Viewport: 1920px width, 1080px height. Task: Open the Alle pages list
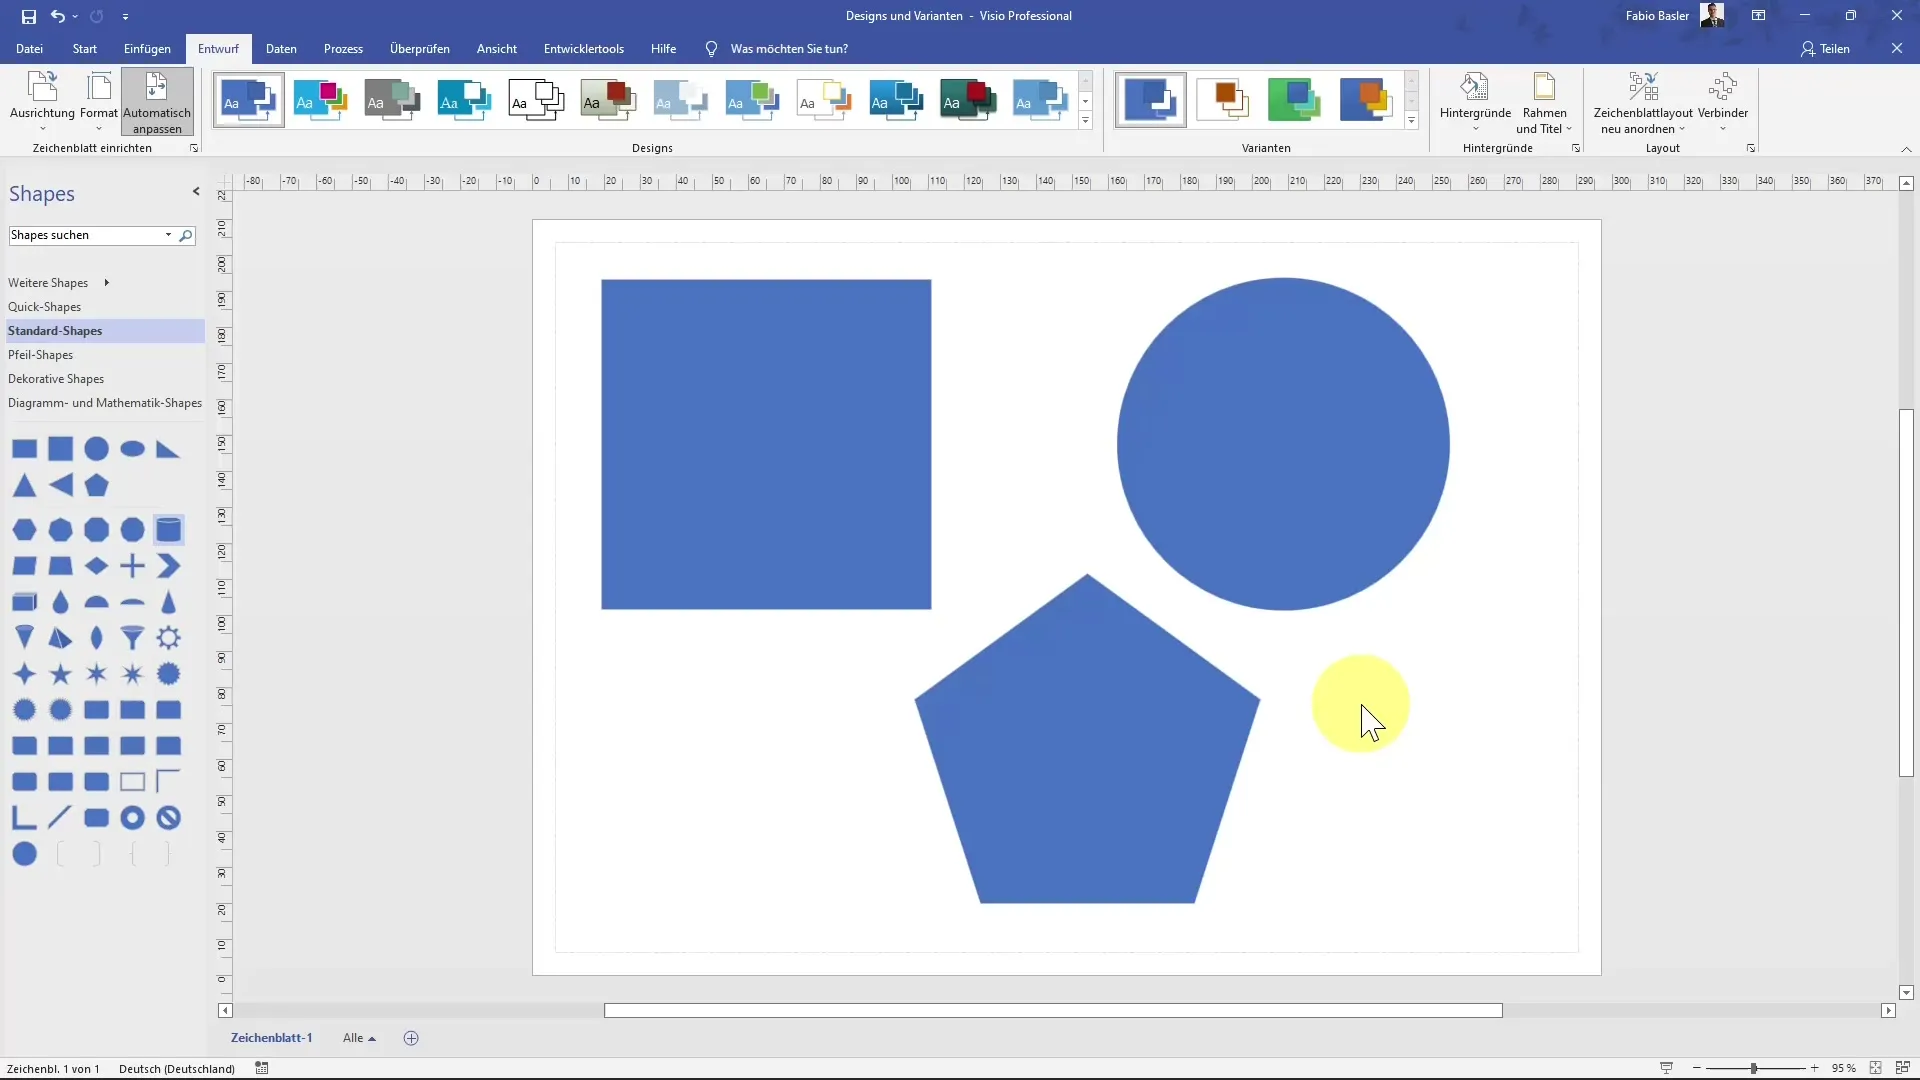359,1038
